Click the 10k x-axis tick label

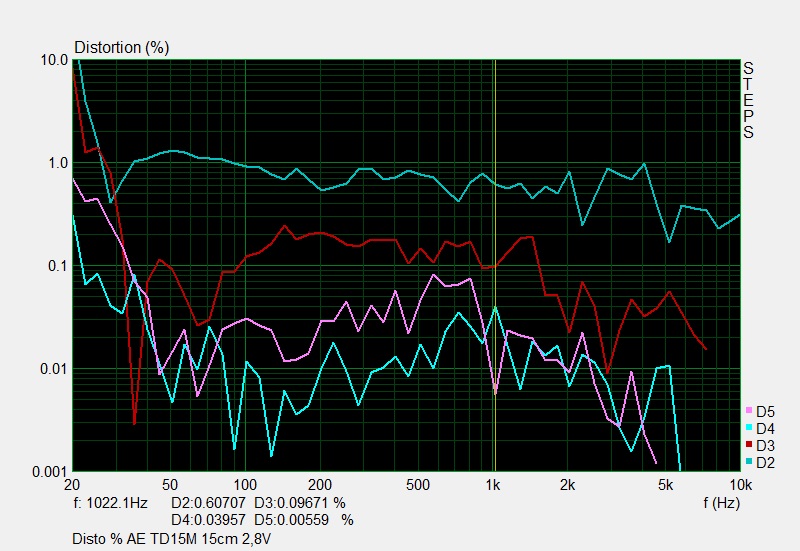pyautogui.click(x=741, y=485)
